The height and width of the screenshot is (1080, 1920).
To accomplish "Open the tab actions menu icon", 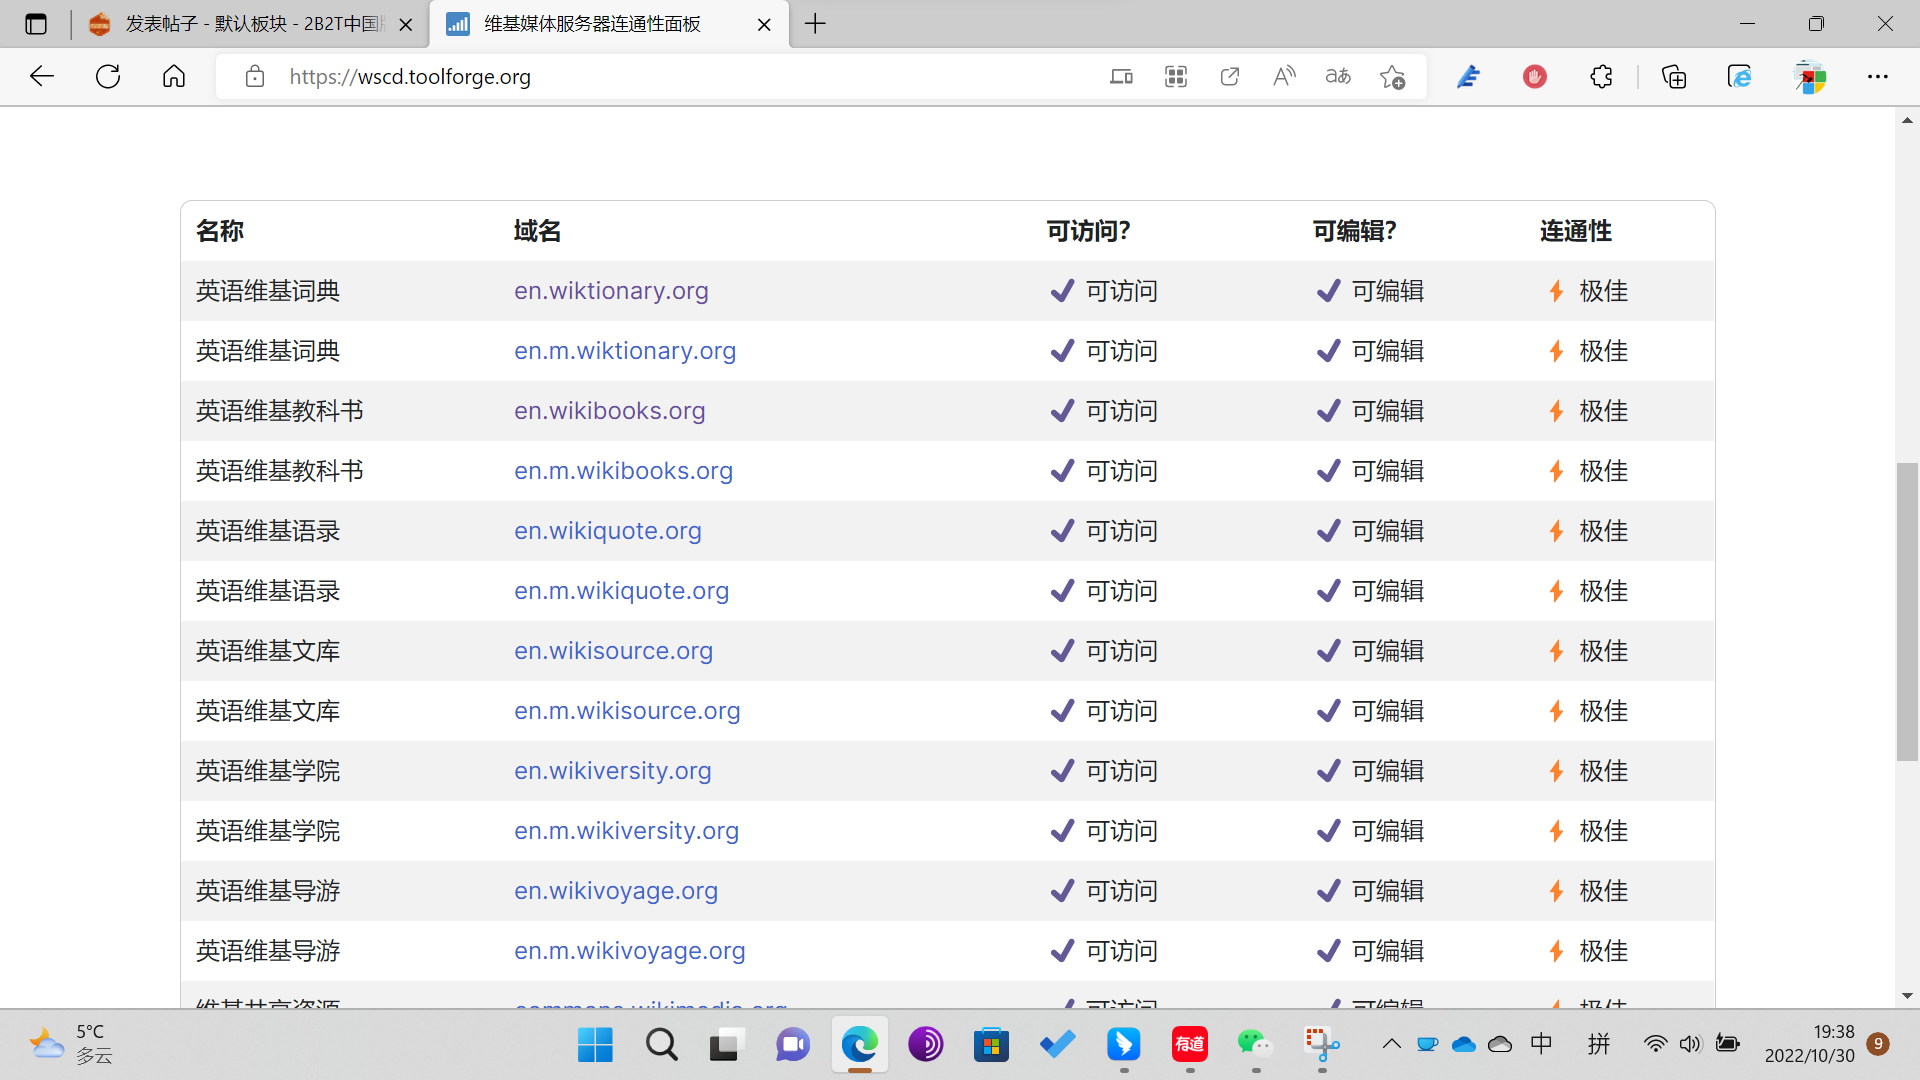I will coord(36,24).
